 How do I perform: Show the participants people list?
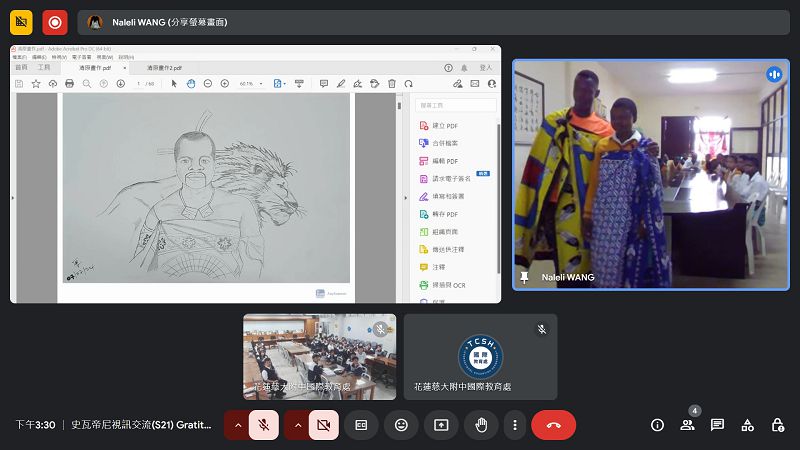(687, 425)
